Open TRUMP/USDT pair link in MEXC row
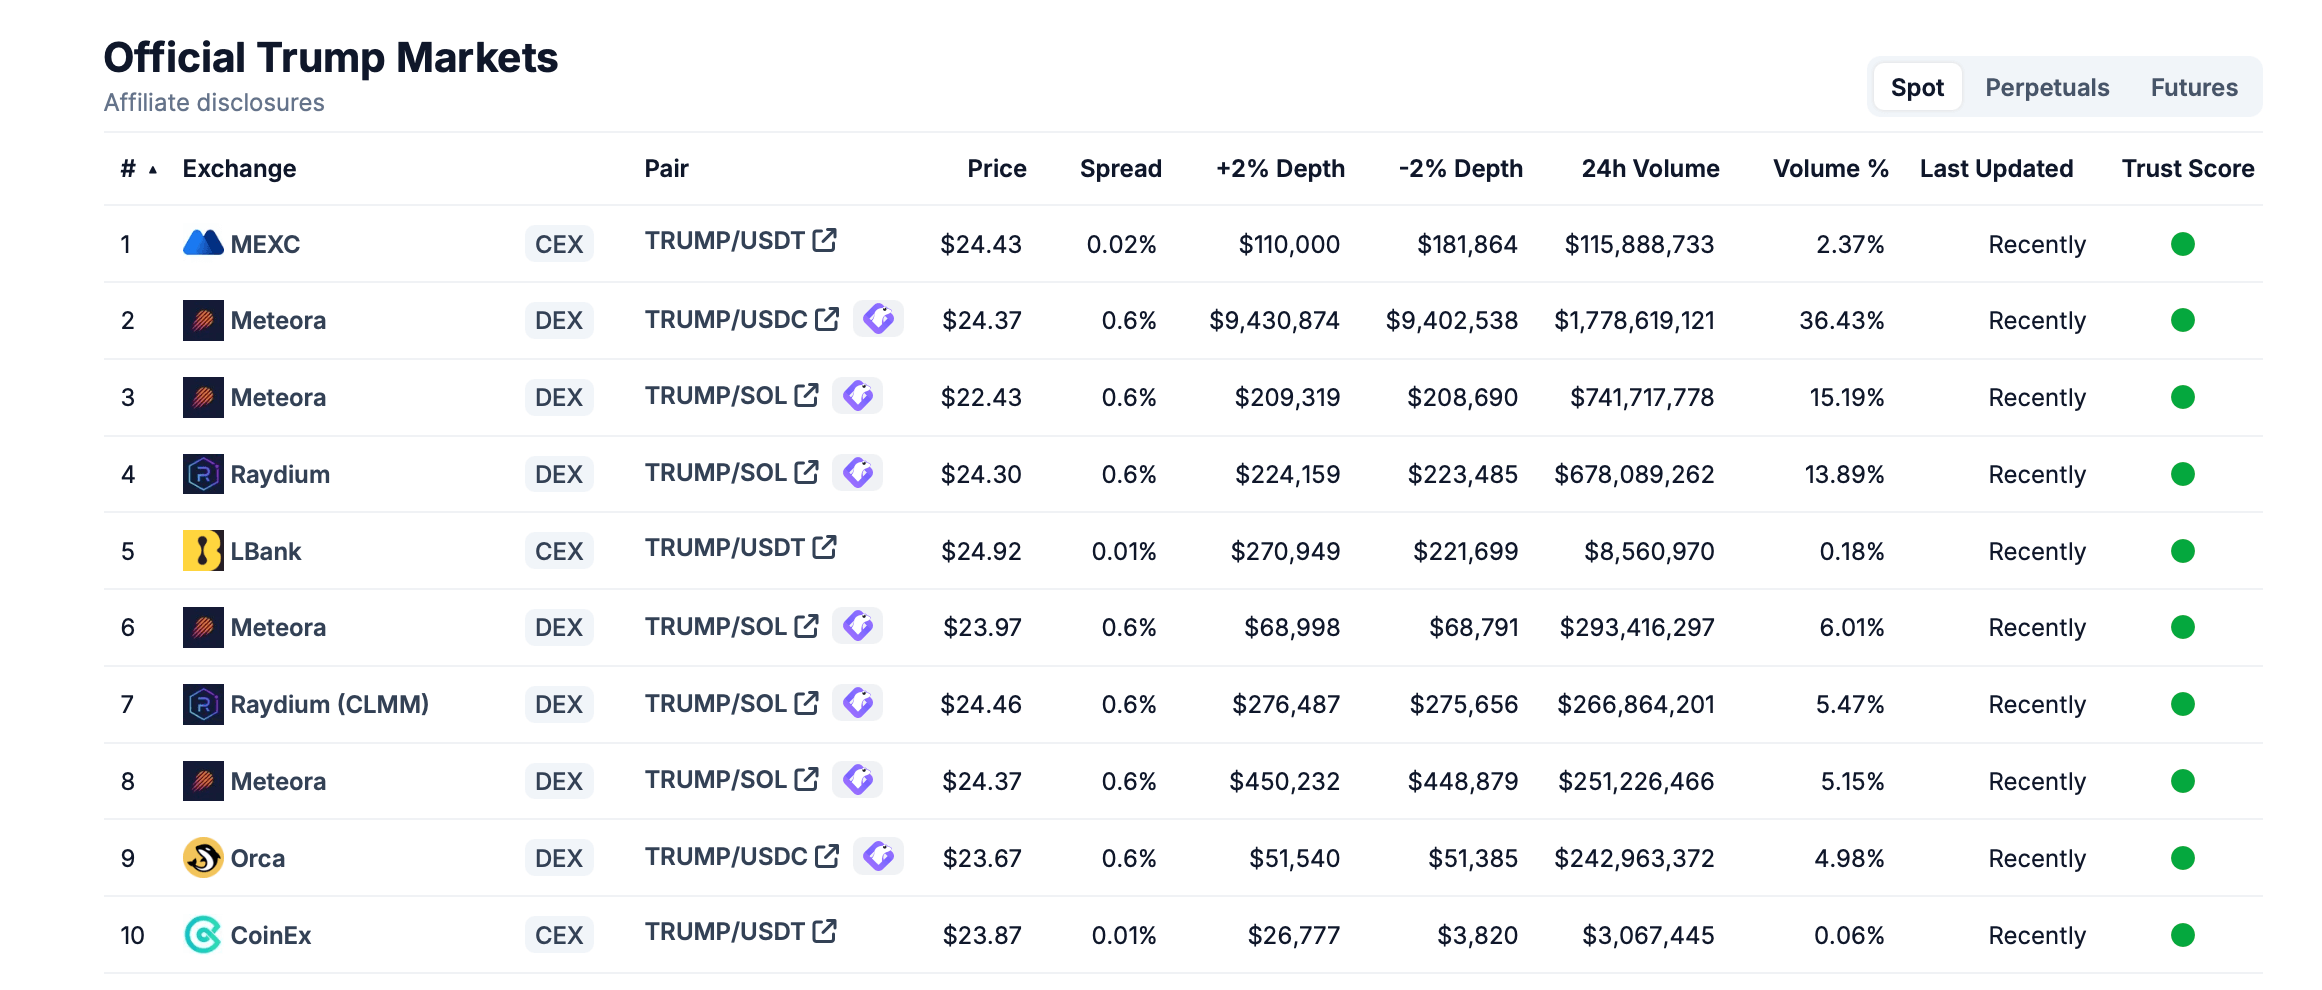This screenshot has width=2322, height=990. coord(725,240)
